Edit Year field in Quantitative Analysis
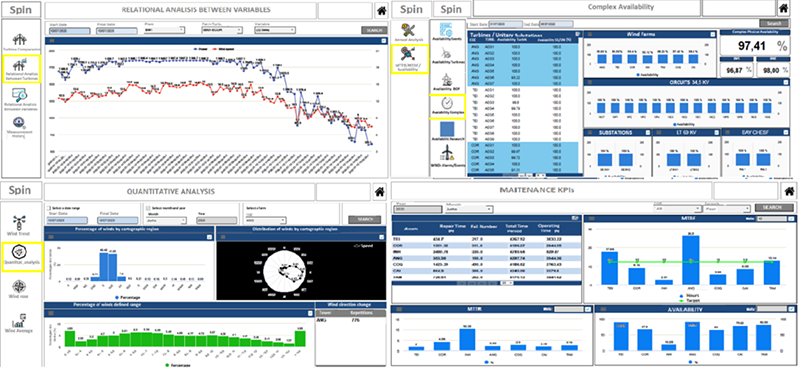Screen dimensions: 800x368 [217, 220]
